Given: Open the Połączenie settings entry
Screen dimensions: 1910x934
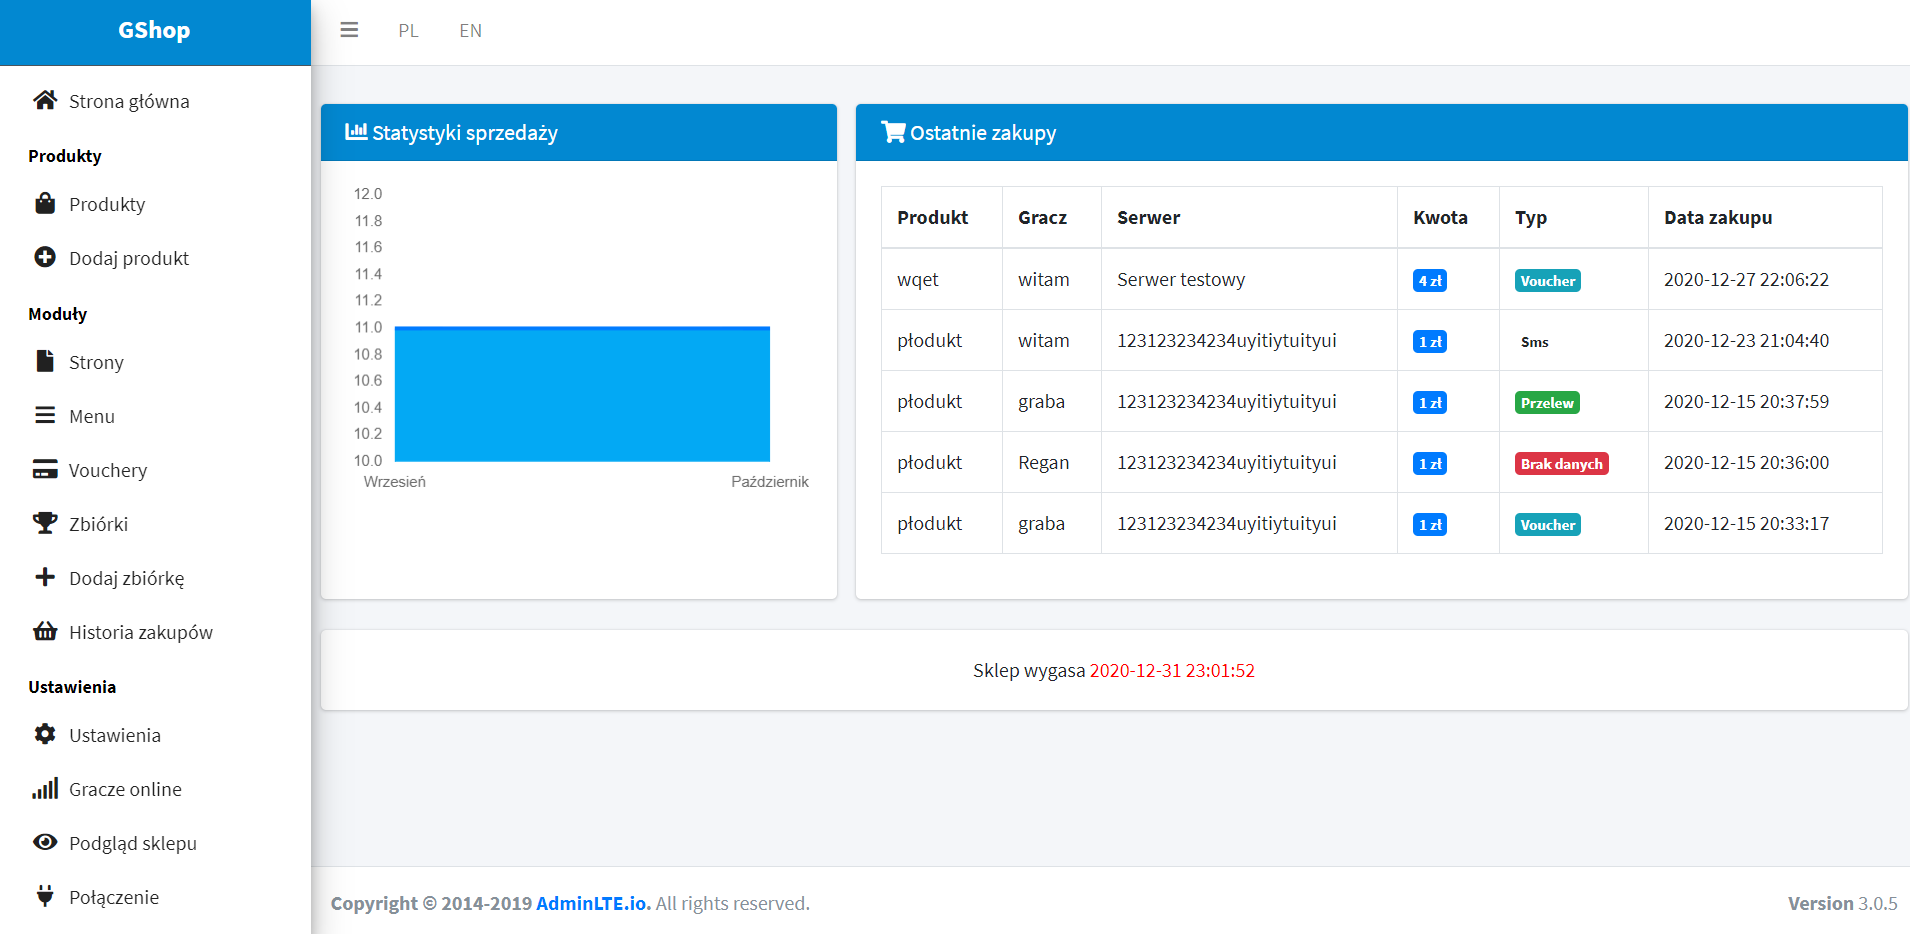Looking at the screenshot, I should (x=113, y=897).
